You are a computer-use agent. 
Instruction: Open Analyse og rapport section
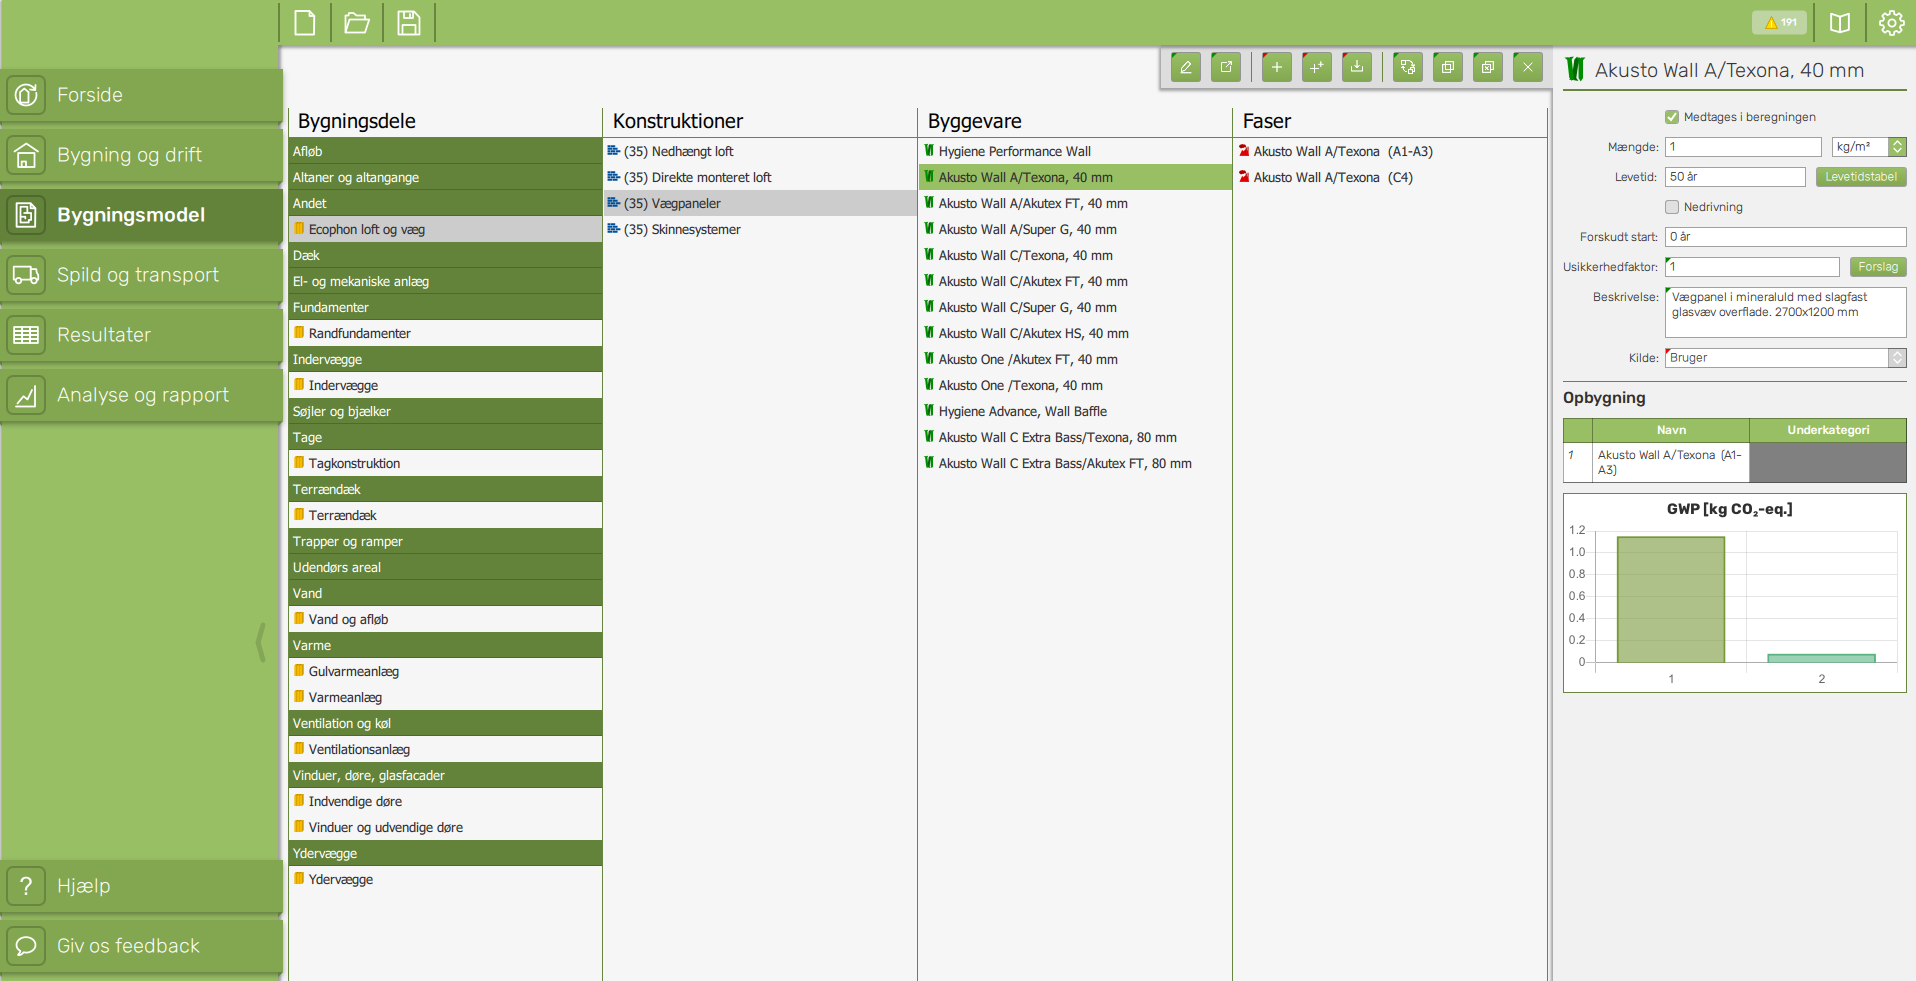pos(142,395)
